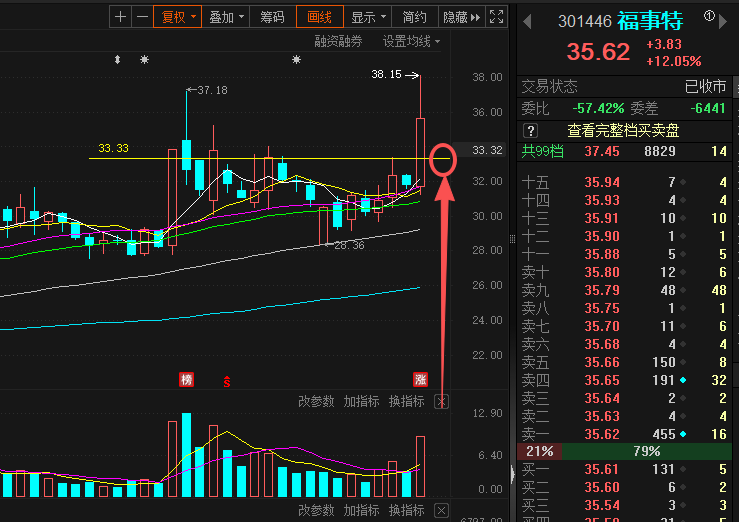Click 改参数 on volume indicator panel
Image resolution: width=739 pixels, height=522 pixels.
click(x=316, y=401)
